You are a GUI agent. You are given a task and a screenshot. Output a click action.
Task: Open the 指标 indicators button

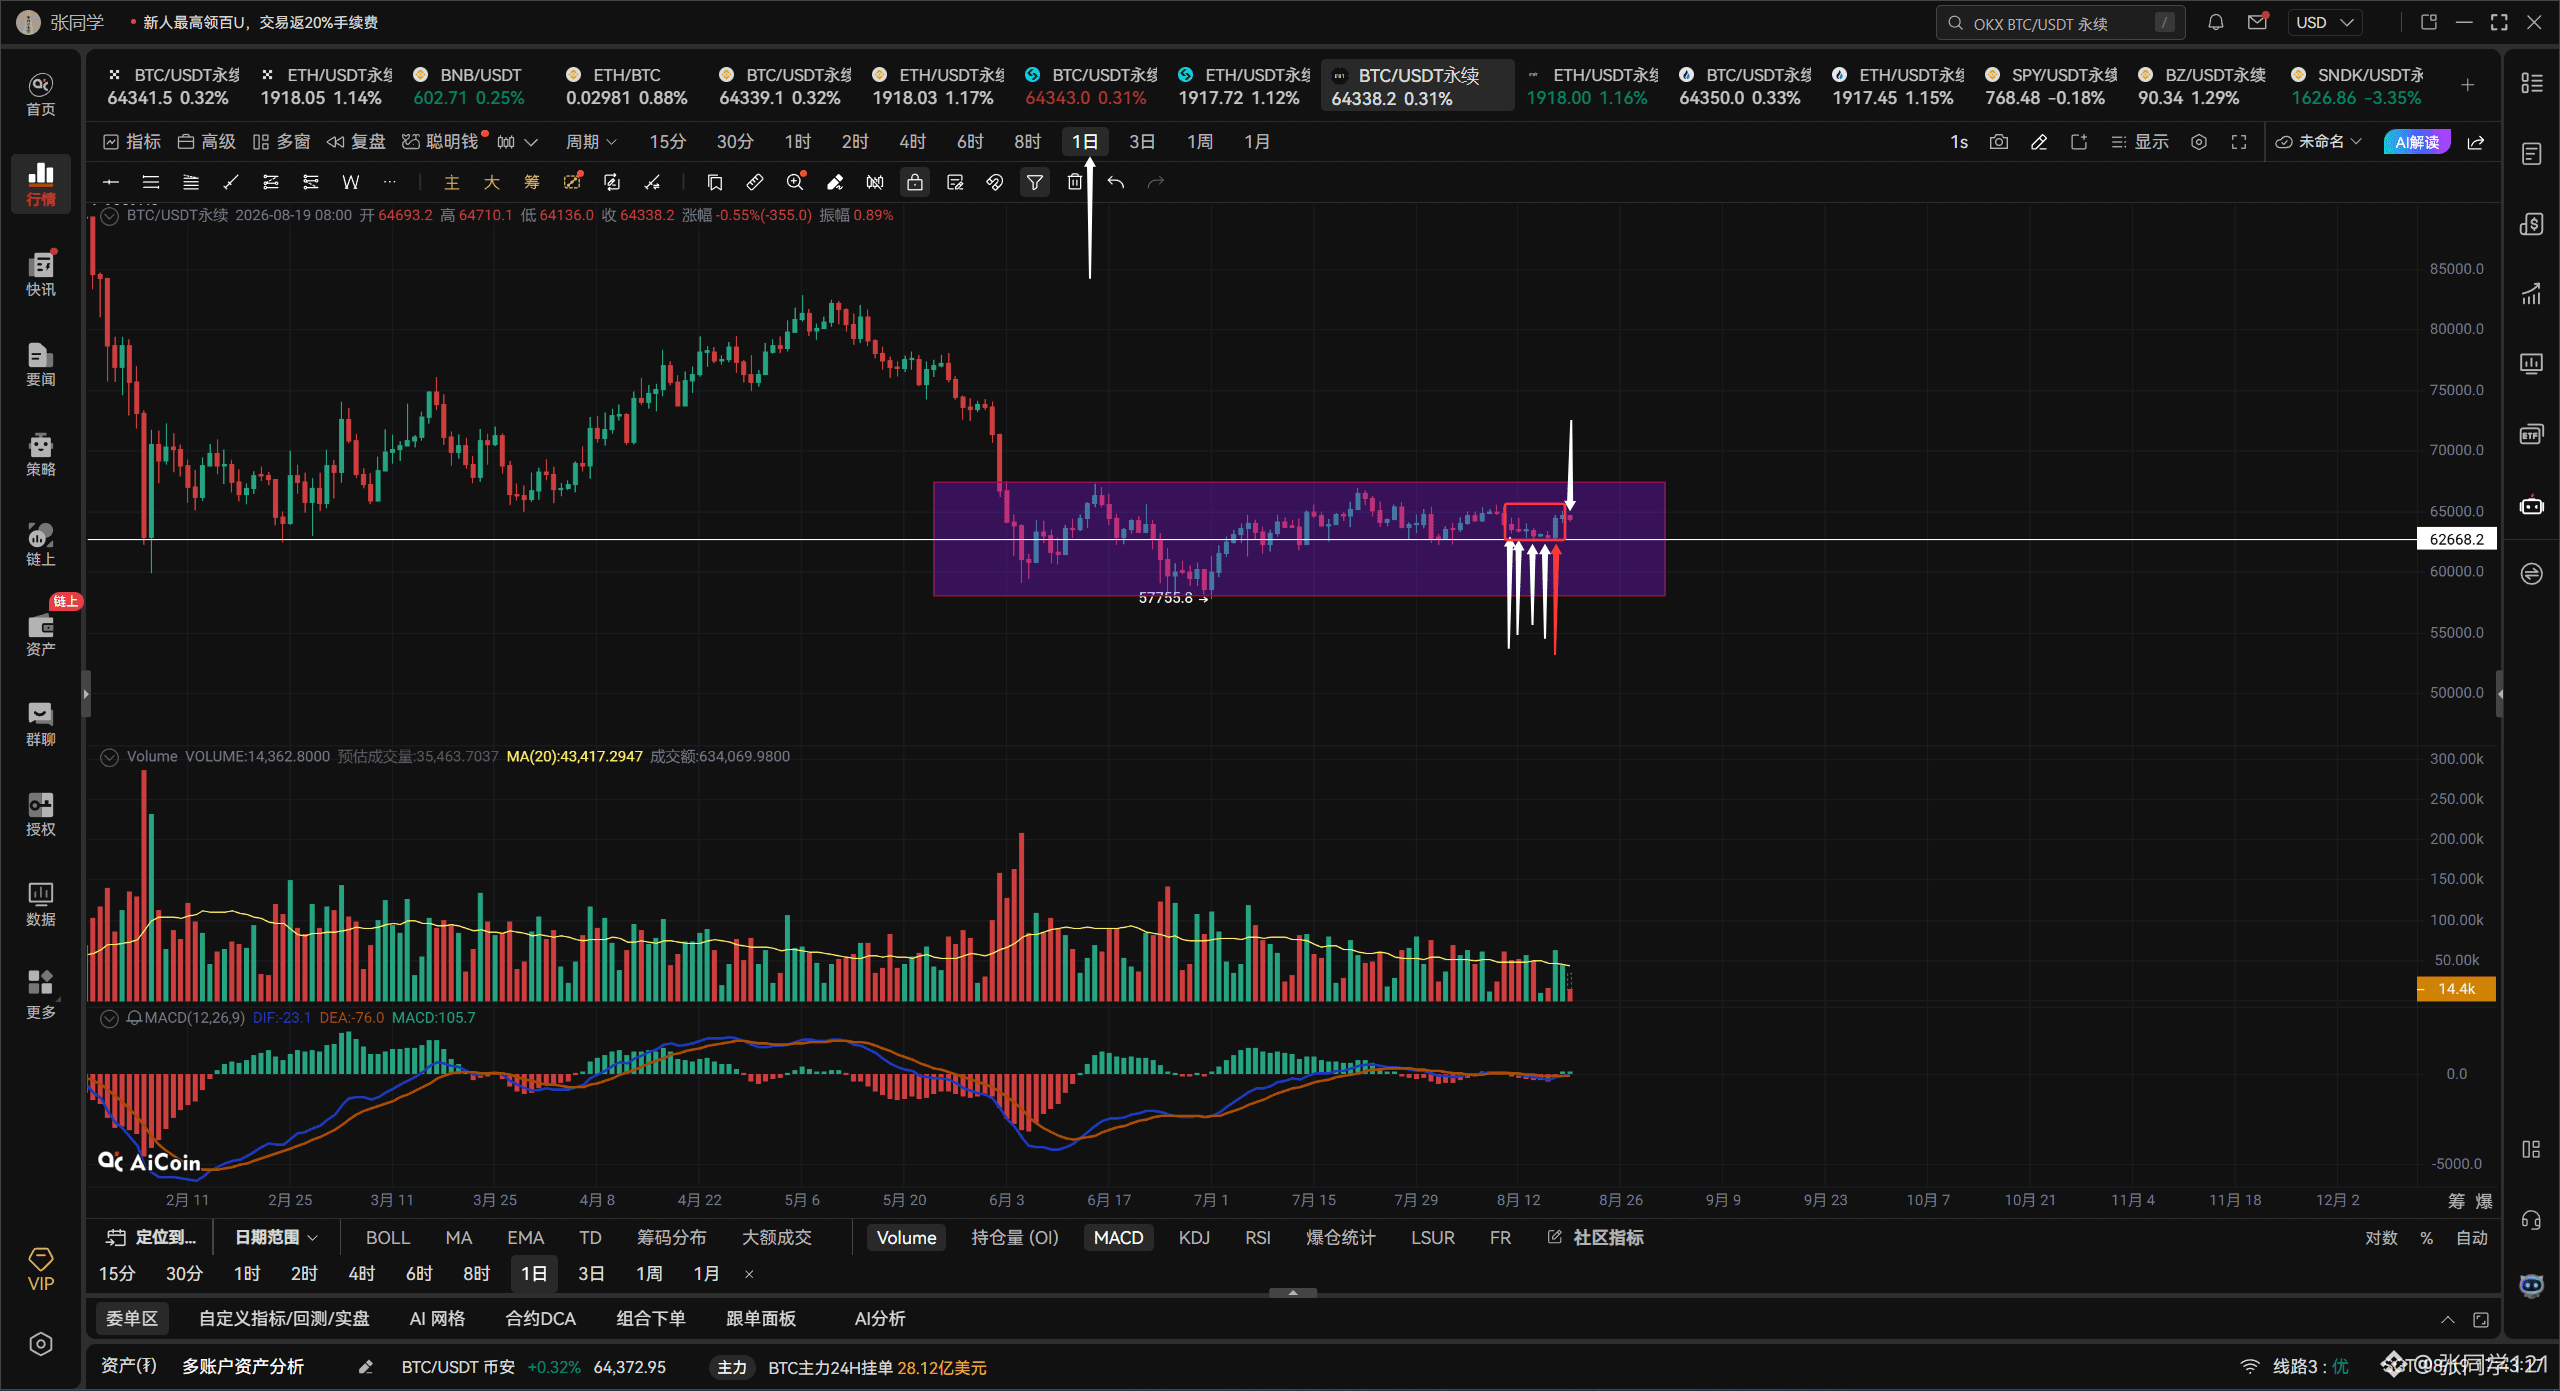132,142
